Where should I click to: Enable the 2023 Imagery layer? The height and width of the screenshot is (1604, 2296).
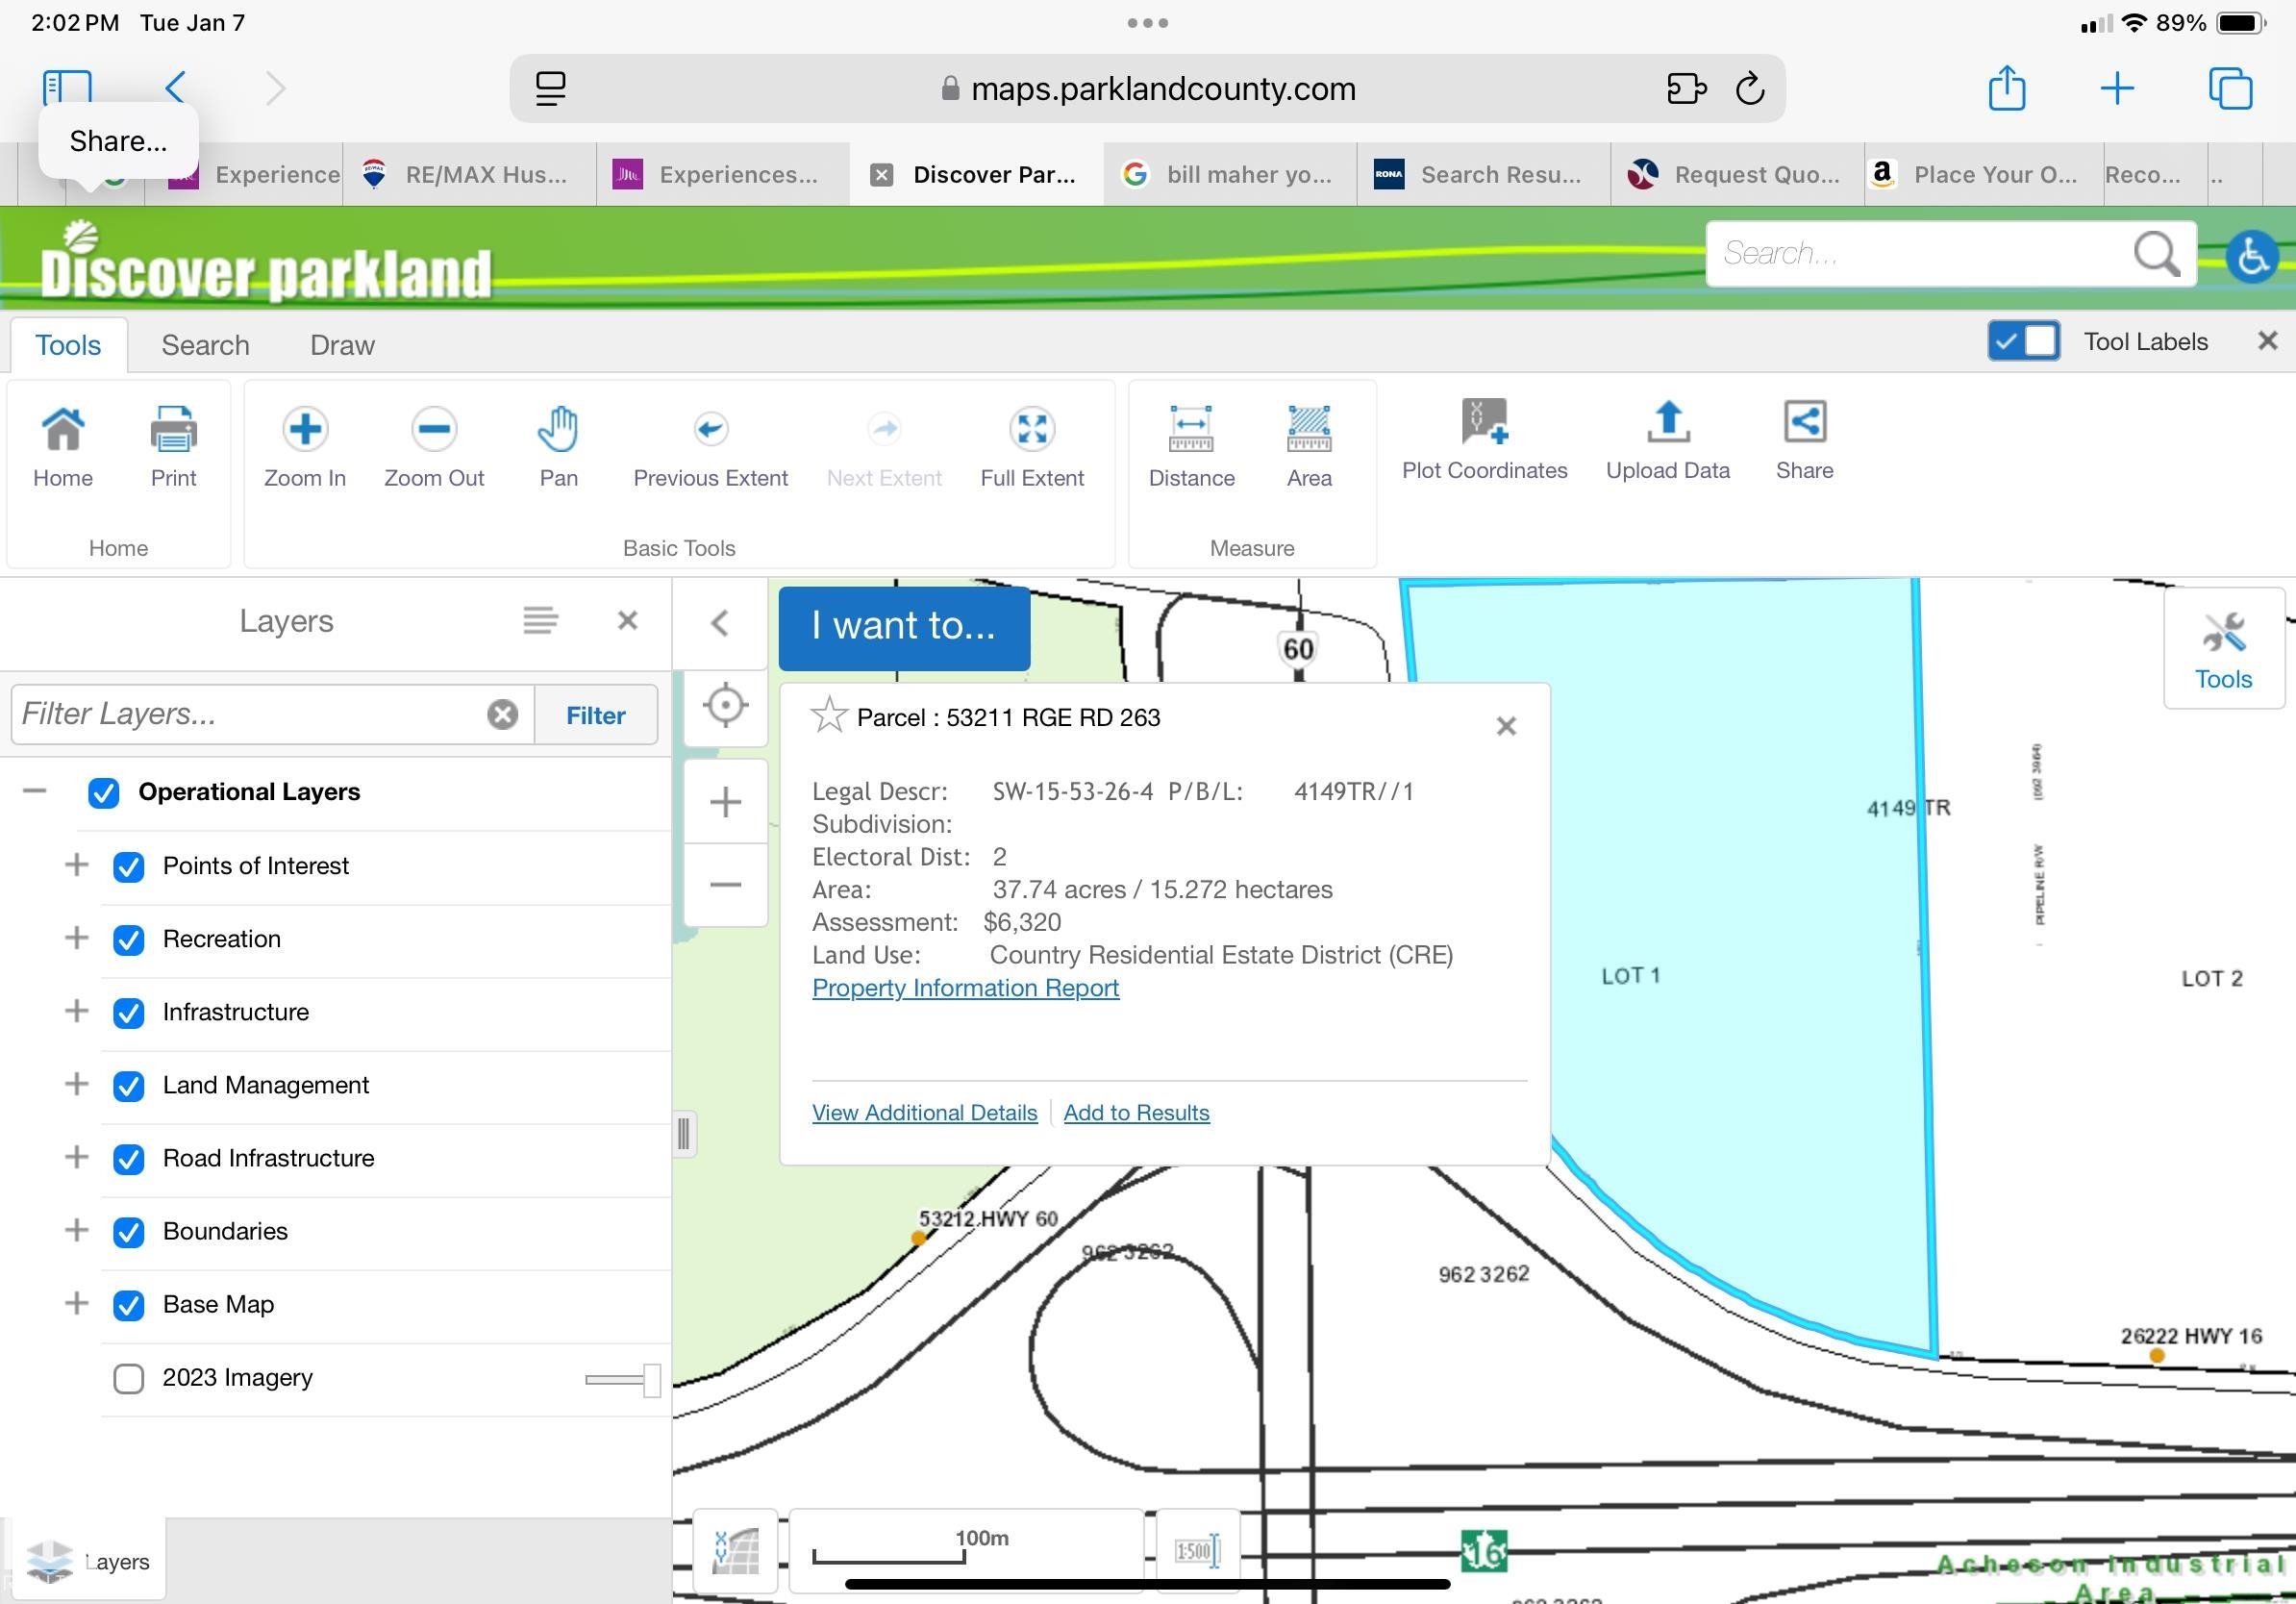tap(129, 1379)
